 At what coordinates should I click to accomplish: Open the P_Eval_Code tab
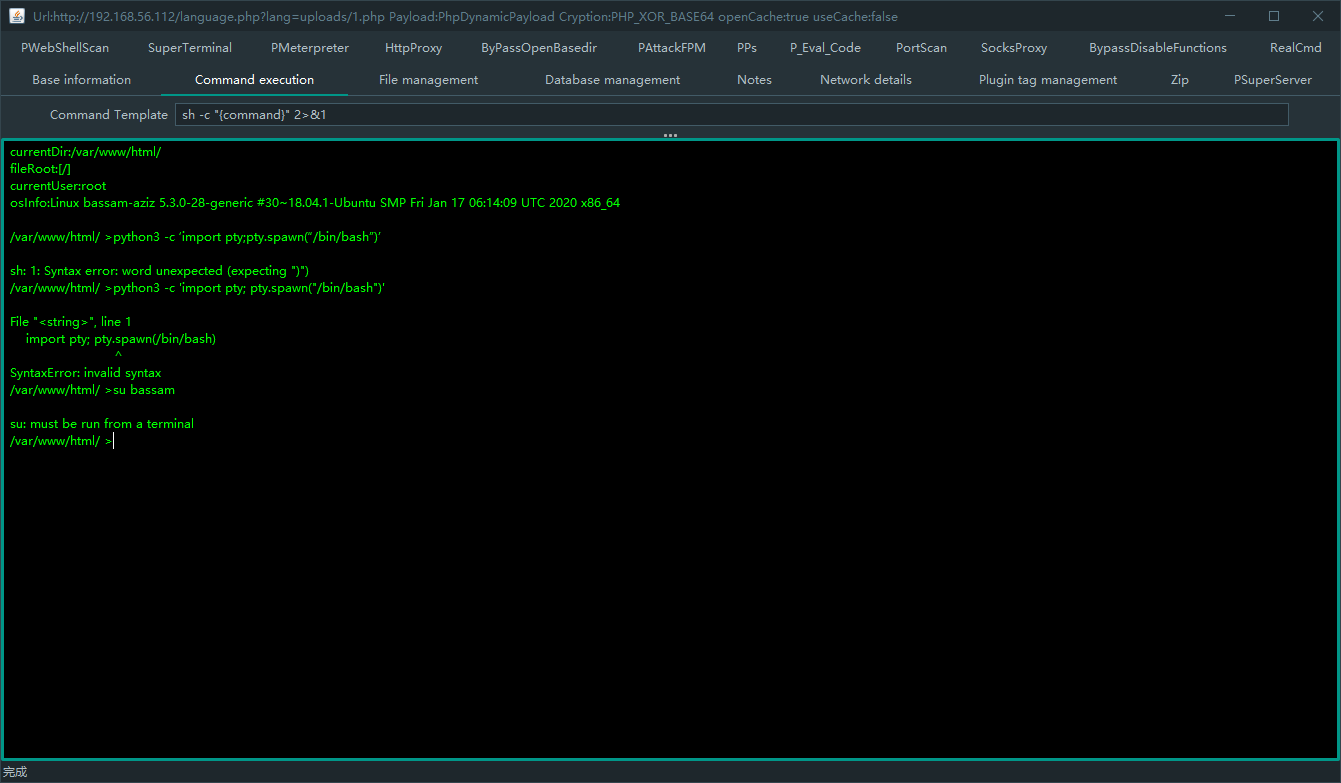click(x=825, y=47)
